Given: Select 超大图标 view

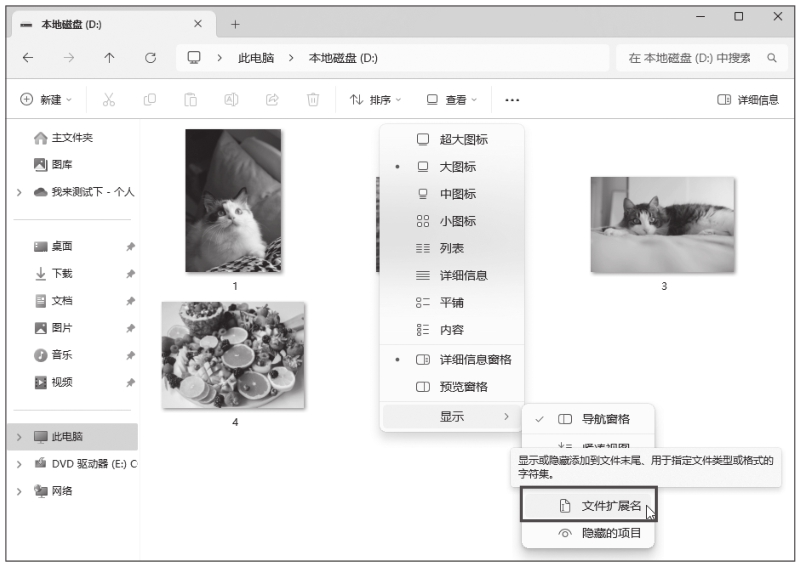Looking at the screenshot, I should pos(452,139).
